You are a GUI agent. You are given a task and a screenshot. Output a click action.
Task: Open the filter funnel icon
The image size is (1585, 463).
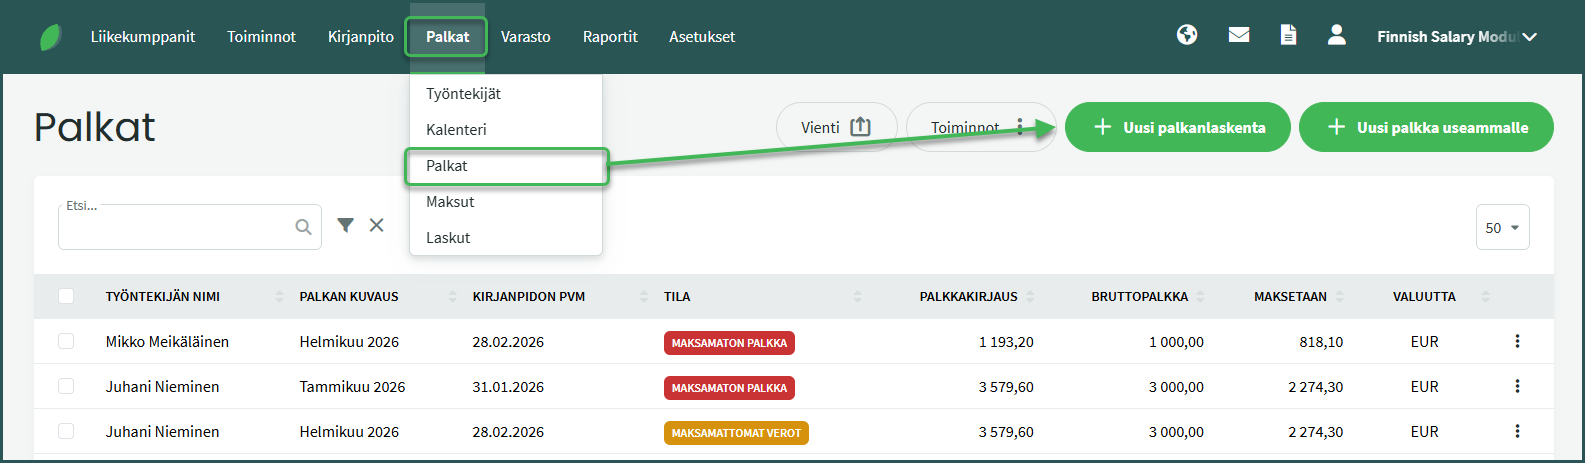tap(345, 226)
